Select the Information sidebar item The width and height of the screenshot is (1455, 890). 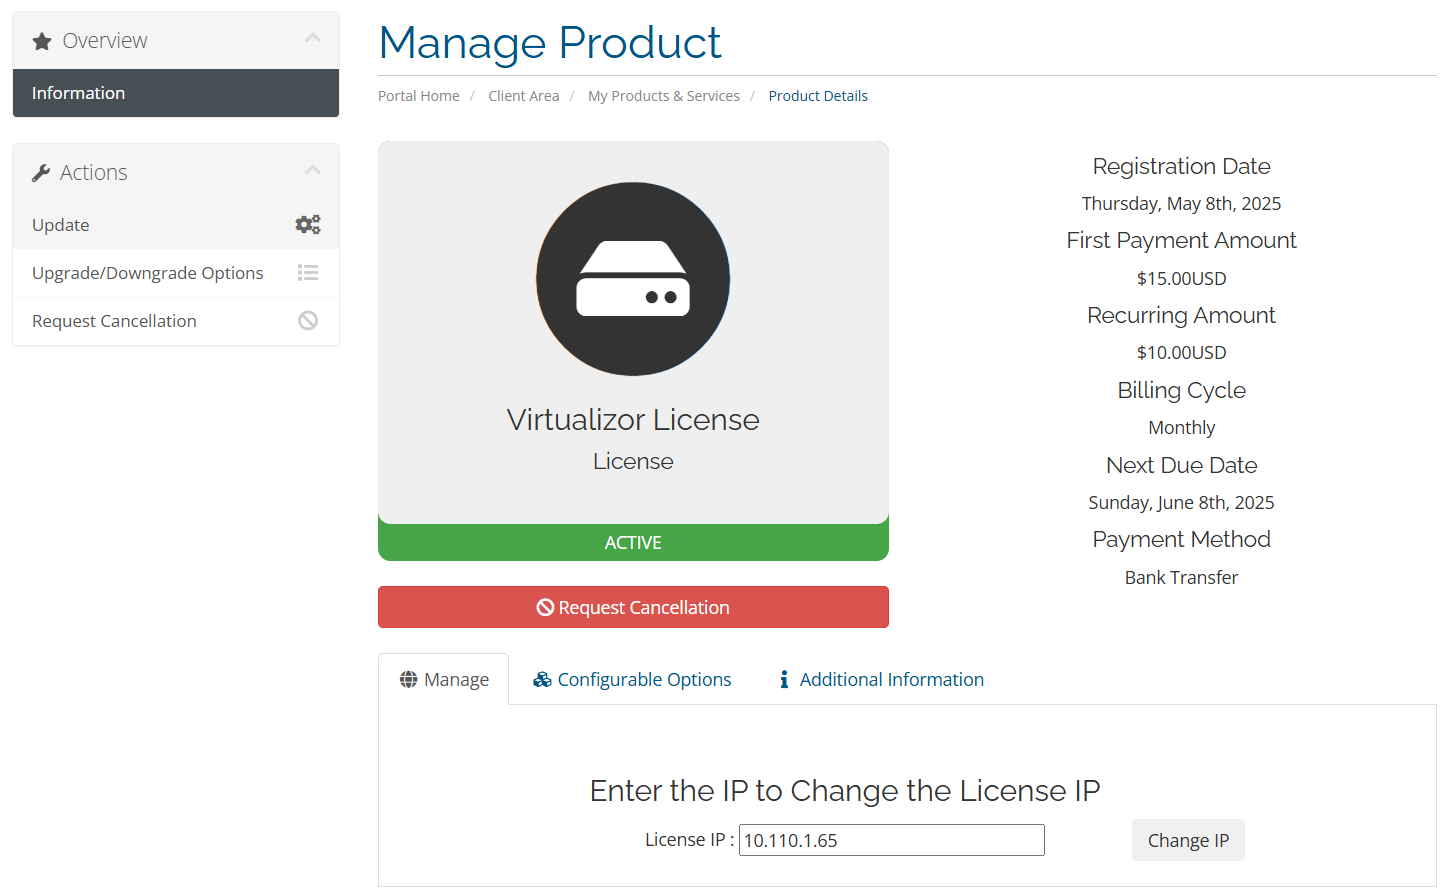pos(176,93)
